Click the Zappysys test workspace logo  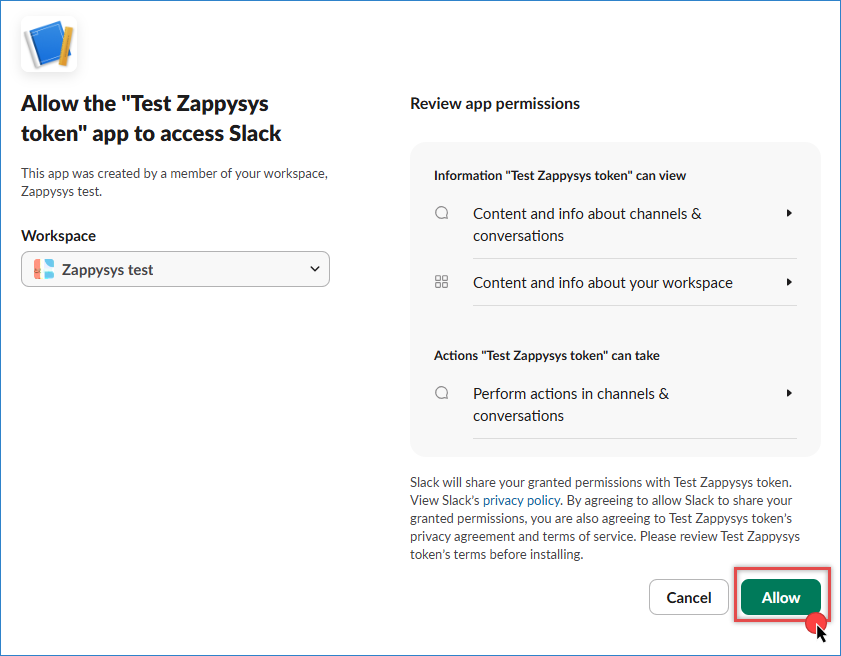click(44, 269)
